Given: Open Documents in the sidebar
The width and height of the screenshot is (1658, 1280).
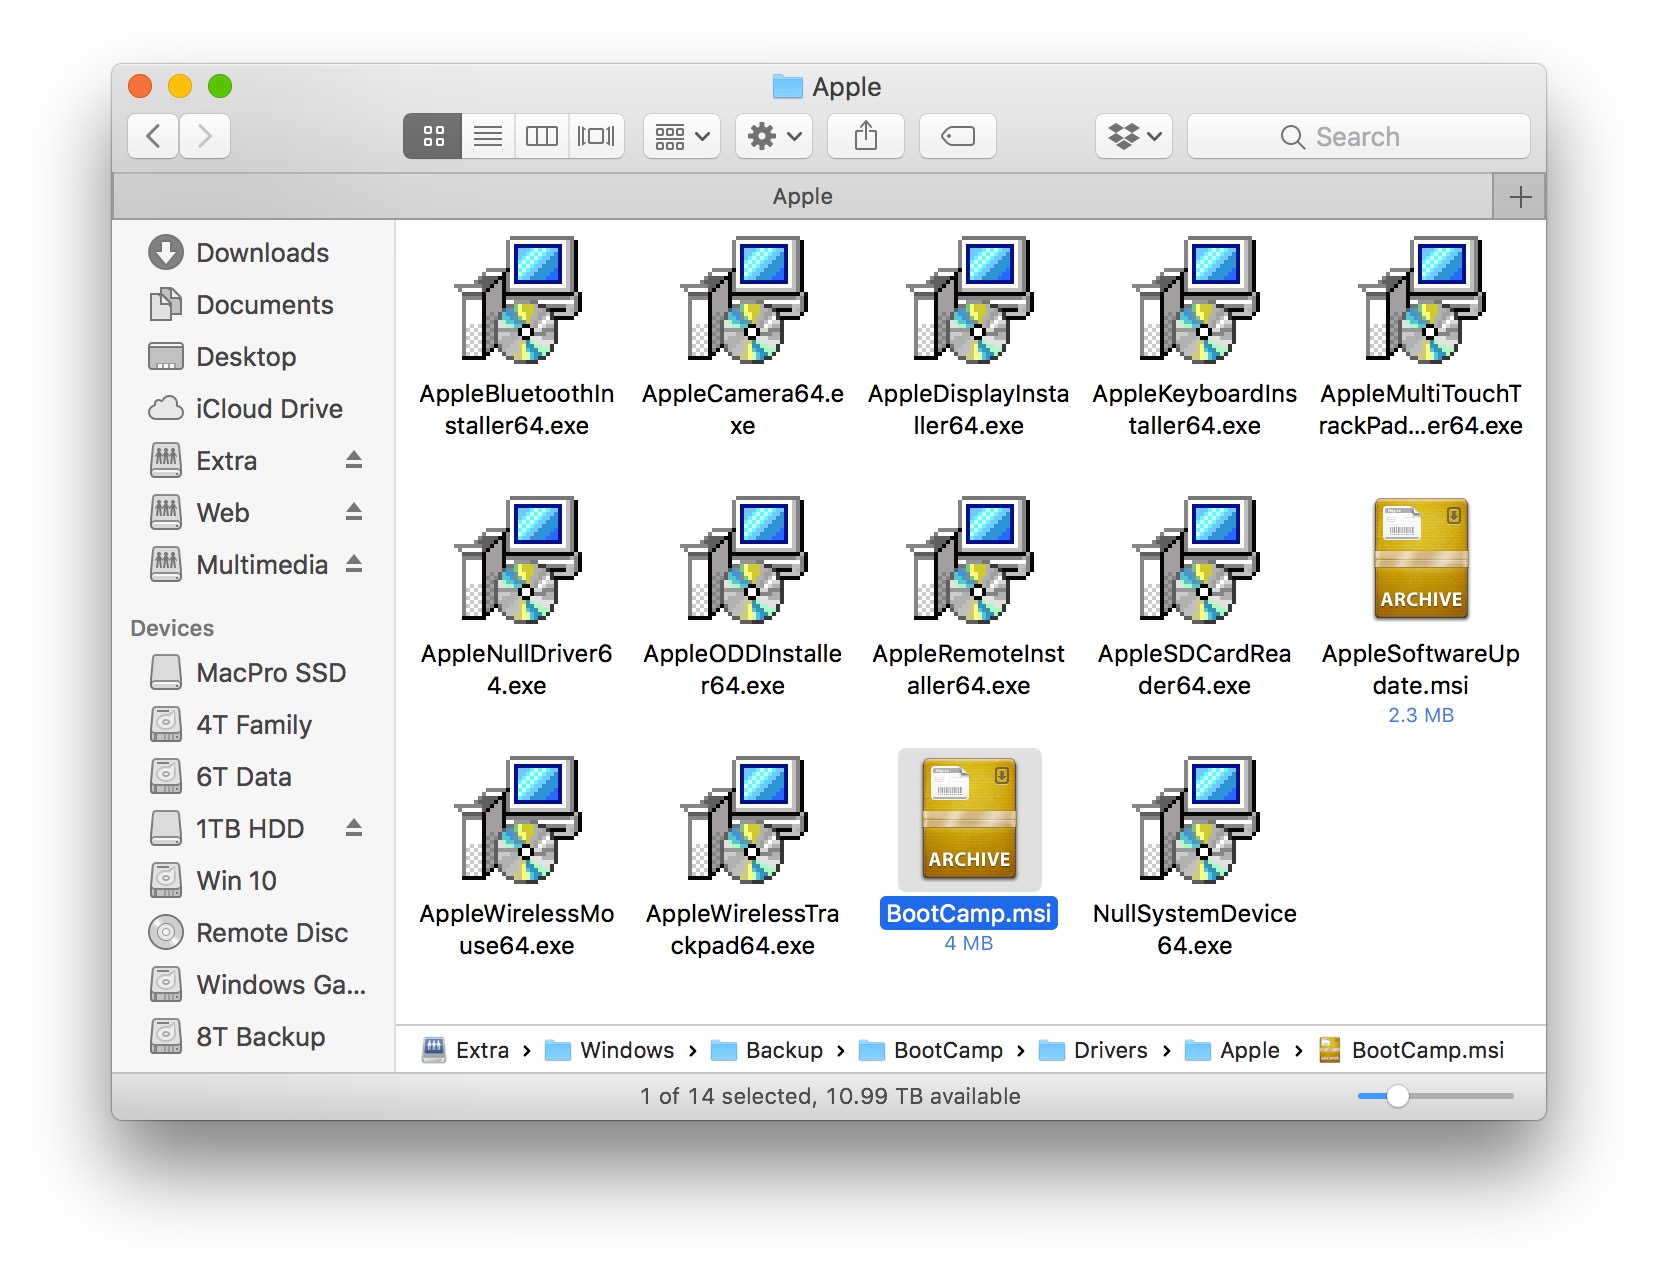Looking at the screenshot, I should [x=241, y=305].
